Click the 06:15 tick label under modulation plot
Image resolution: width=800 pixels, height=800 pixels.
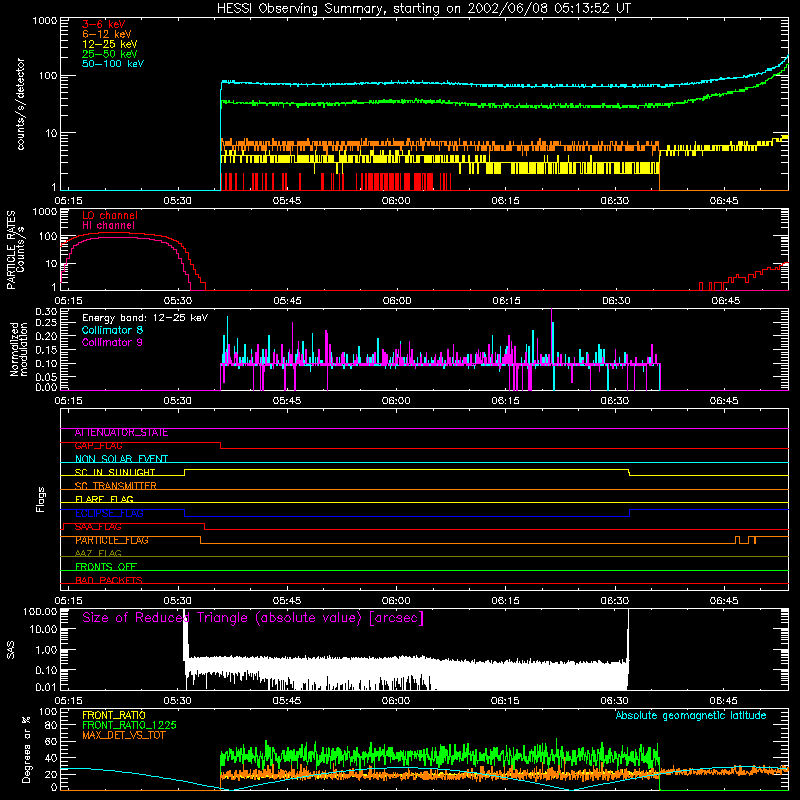(506, 401)
